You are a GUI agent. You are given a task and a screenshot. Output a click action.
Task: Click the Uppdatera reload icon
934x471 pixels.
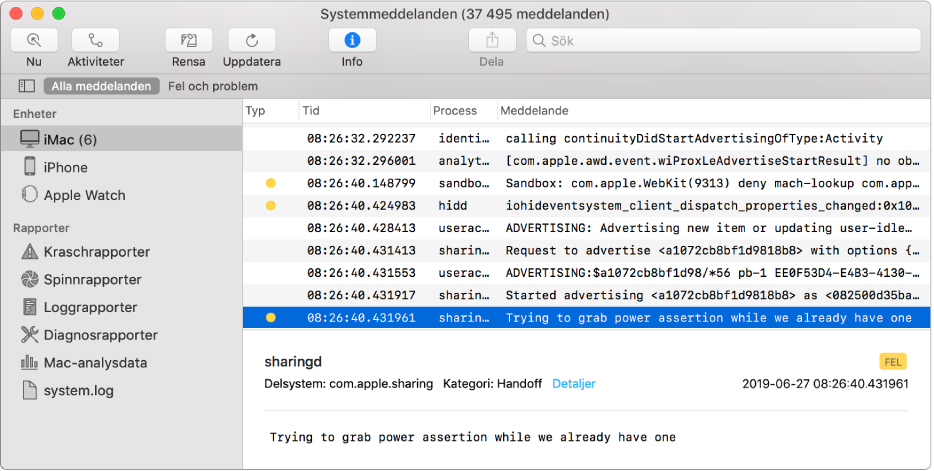tap(252, 40)
